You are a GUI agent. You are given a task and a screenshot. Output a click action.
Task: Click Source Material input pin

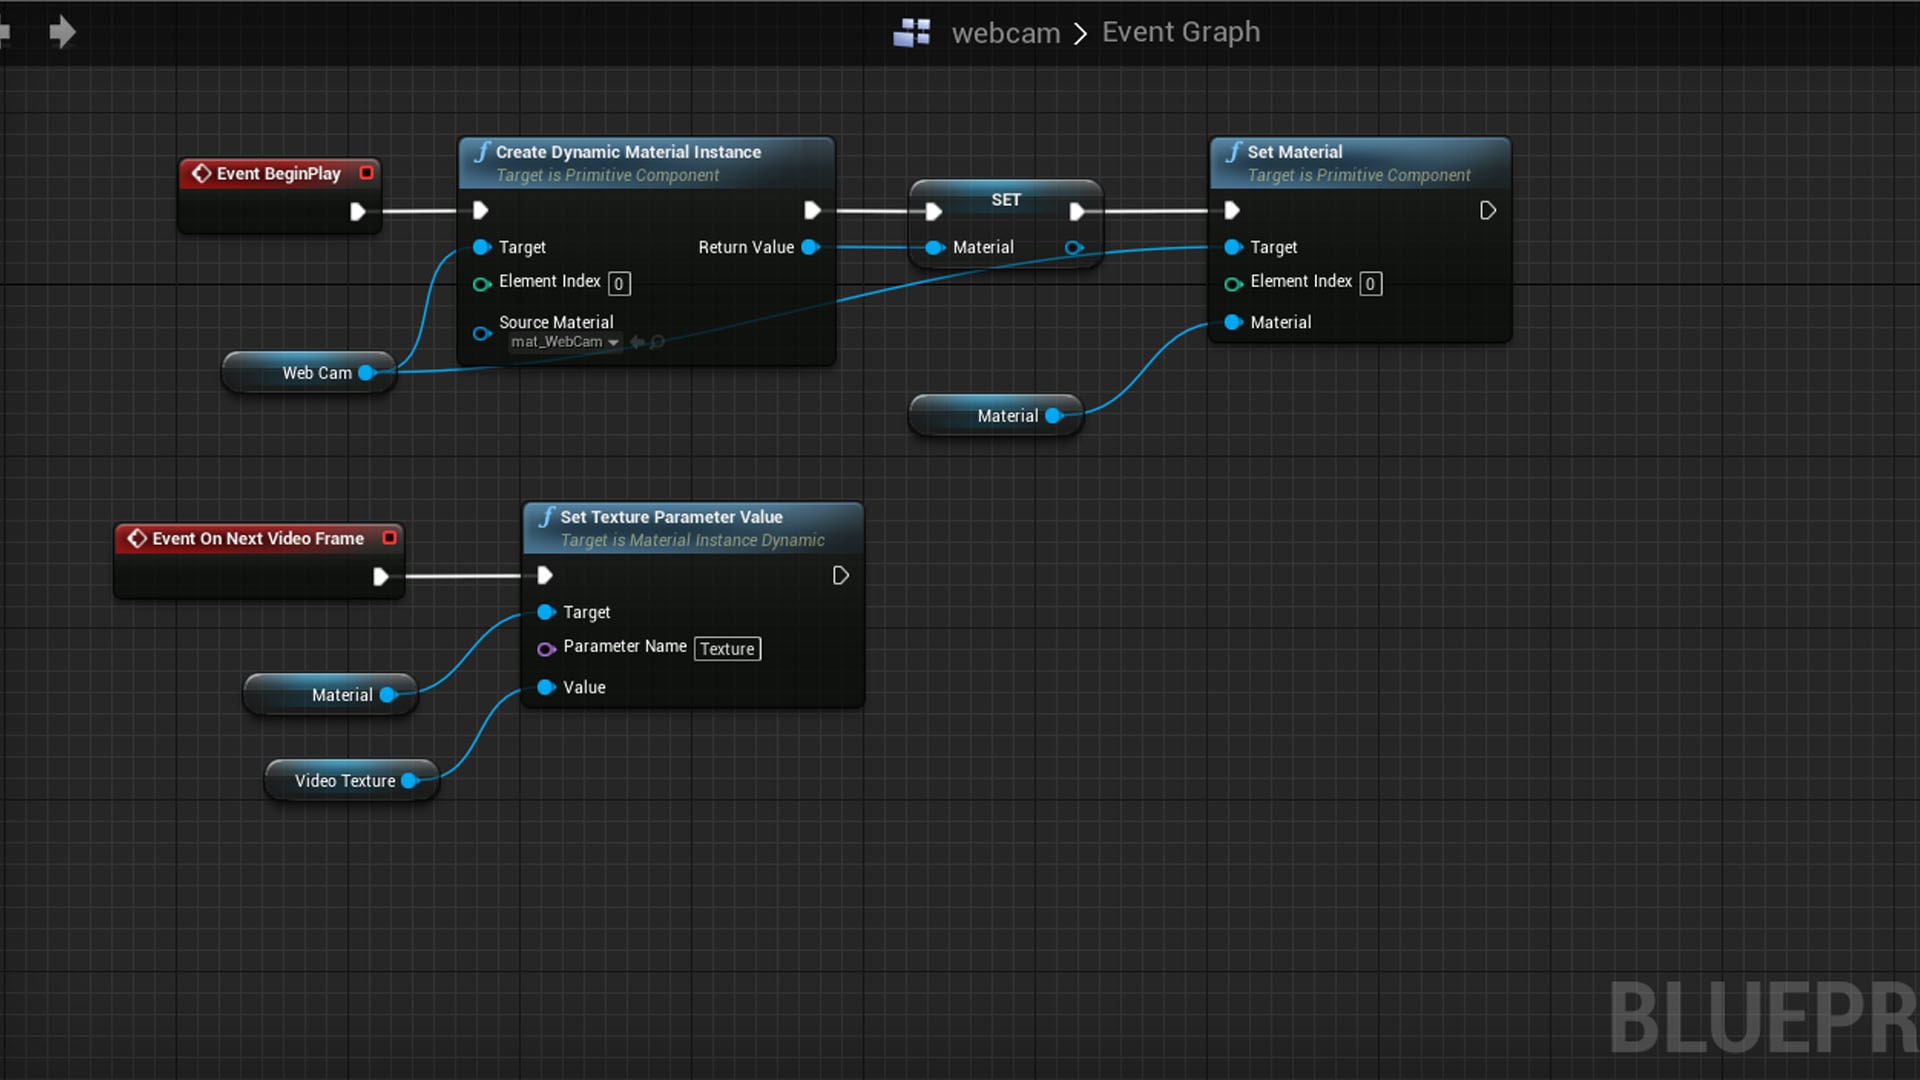click(482, 334)
